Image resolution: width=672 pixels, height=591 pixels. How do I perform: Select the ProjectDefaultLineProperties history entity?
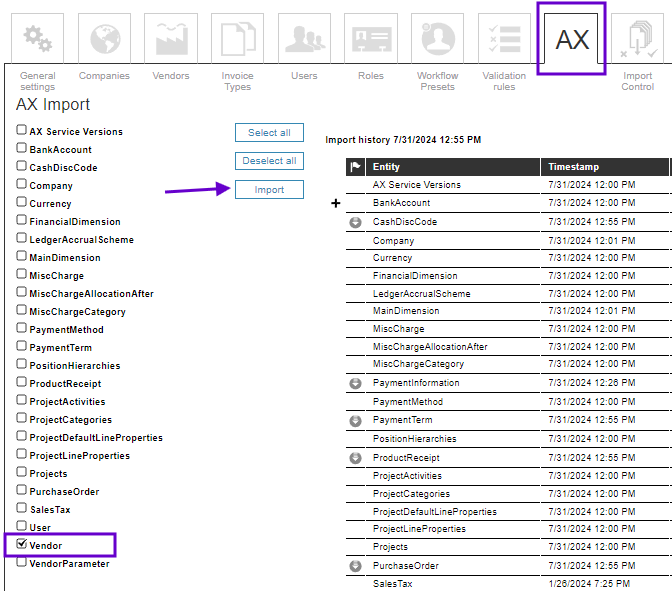coord(435,512)
